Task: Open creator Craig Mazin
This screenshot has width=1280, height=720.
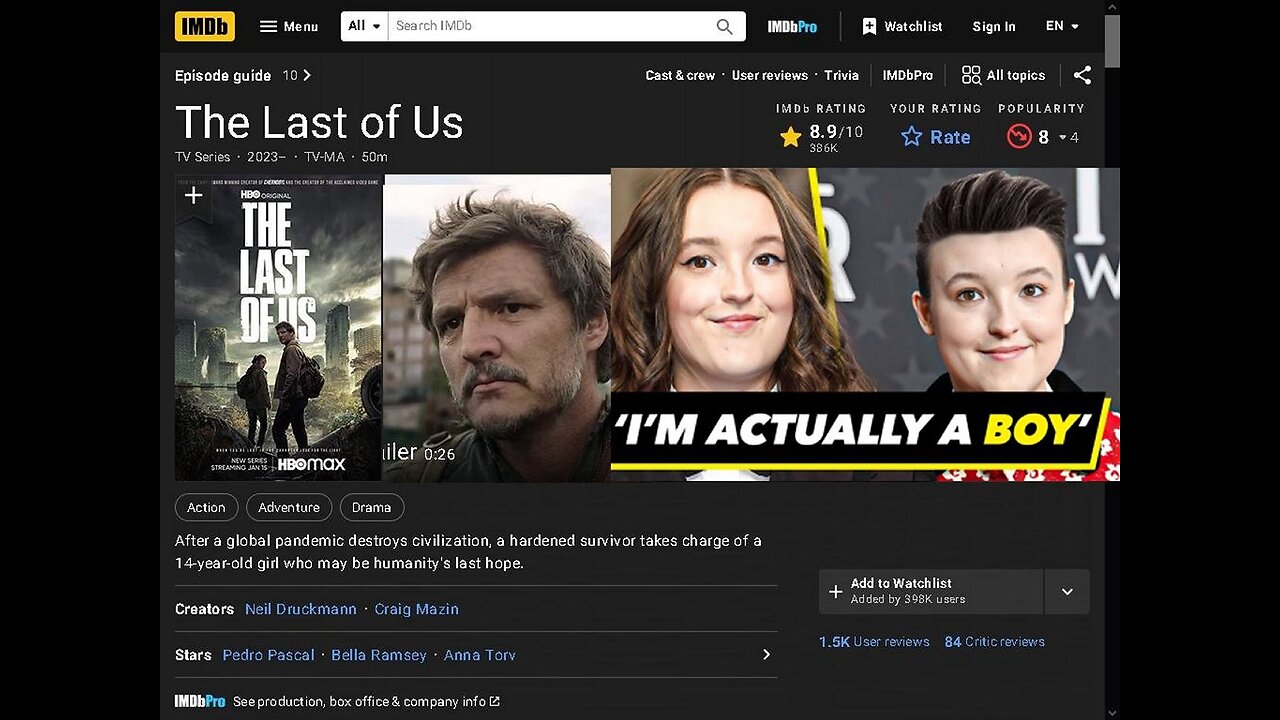Action: coord(416,609)
